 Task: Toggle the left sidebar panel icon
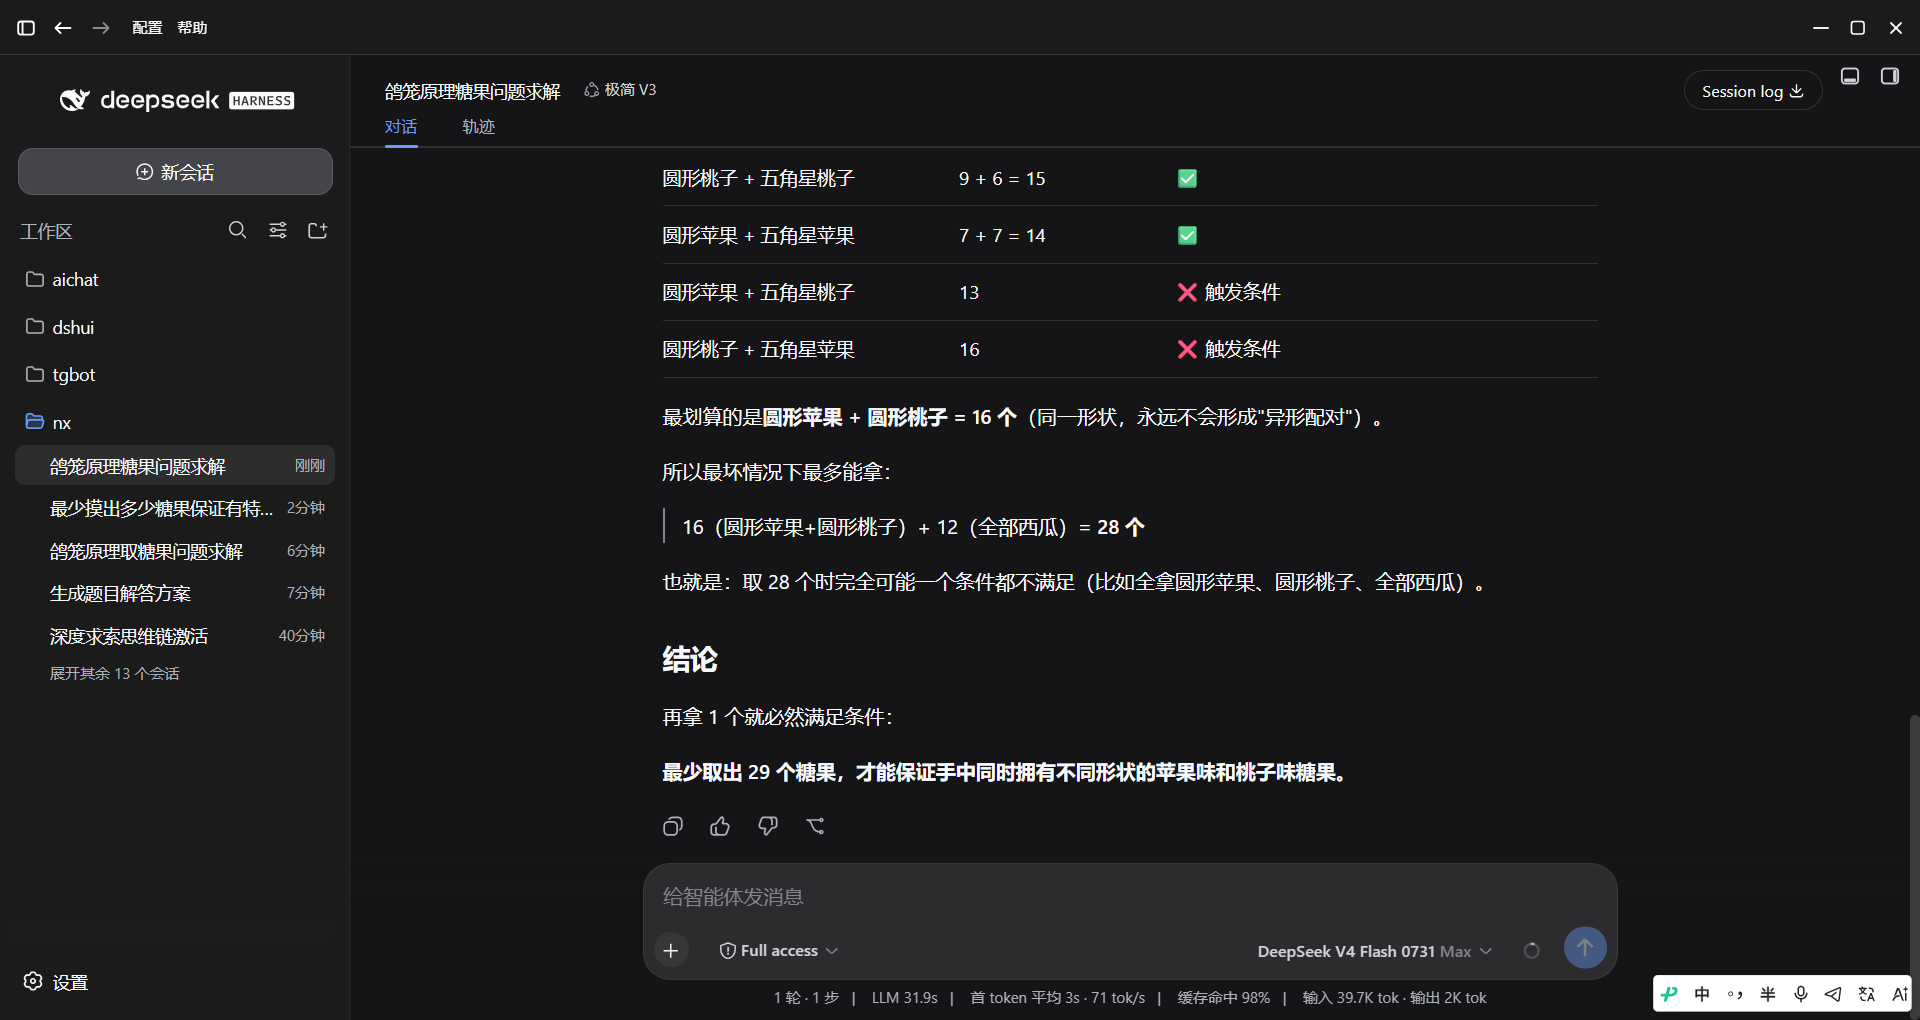point(26,28)
